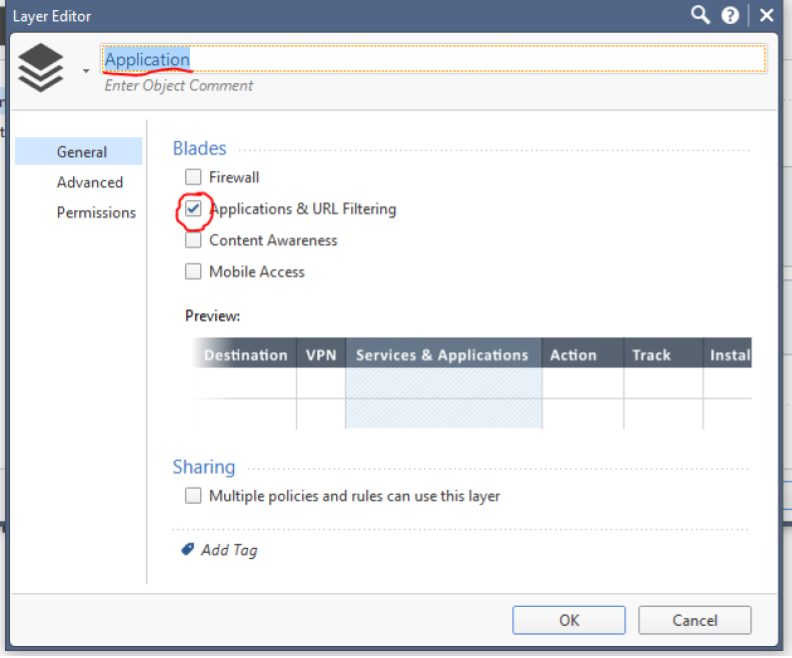The height and width of the screenshot is (658, 792).
Task: Enable the Content Awareness checkbox
Action: 193,240
